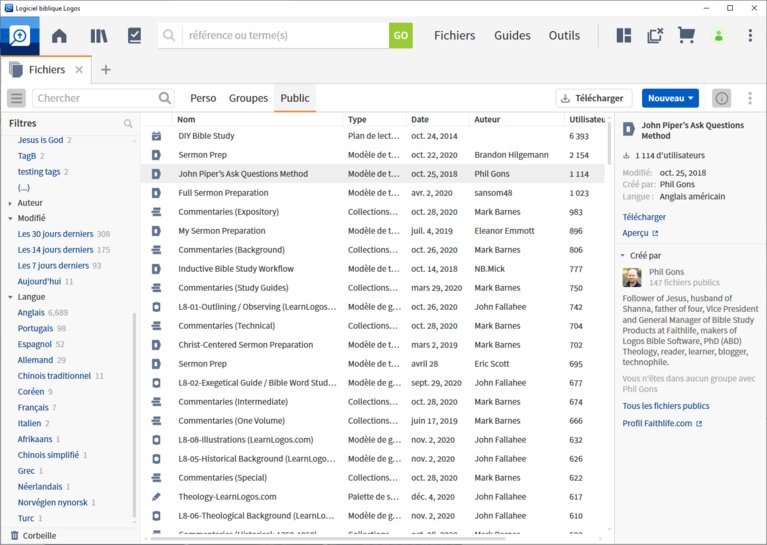The height and width of the screenshot is (545, 767).
Task: Open the main toolbar kebab menu
Action: (x=750, y=35)
